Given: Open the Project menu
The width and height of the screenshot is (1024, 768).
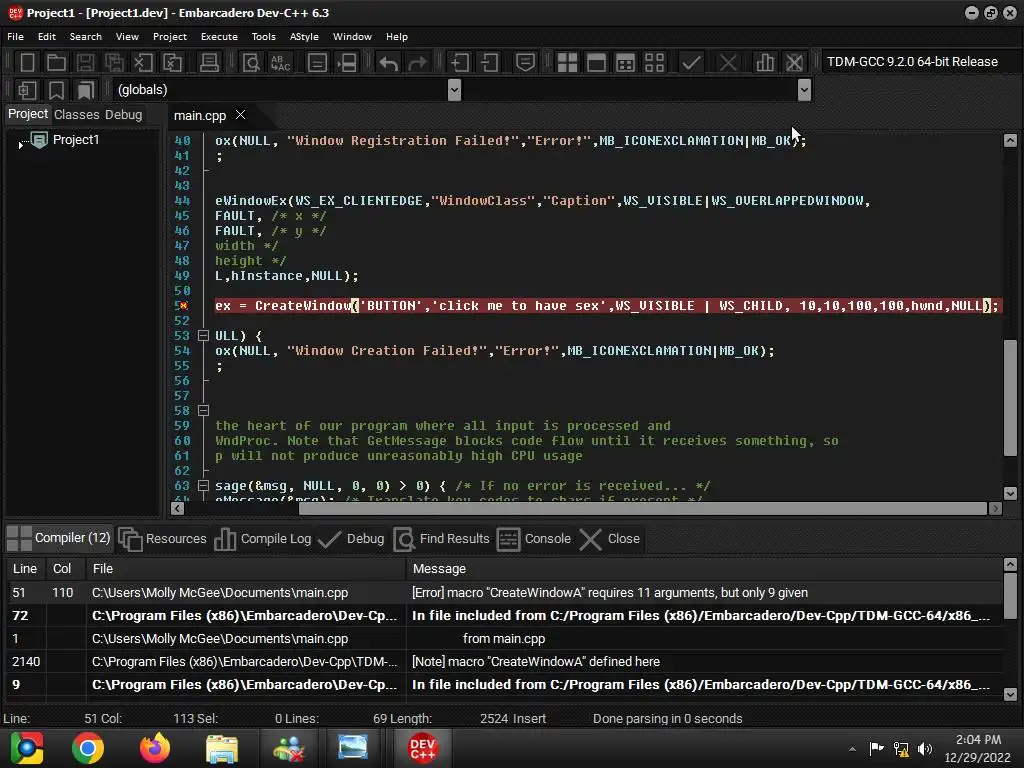Looking at the screenshot, I should click(170, 37).
